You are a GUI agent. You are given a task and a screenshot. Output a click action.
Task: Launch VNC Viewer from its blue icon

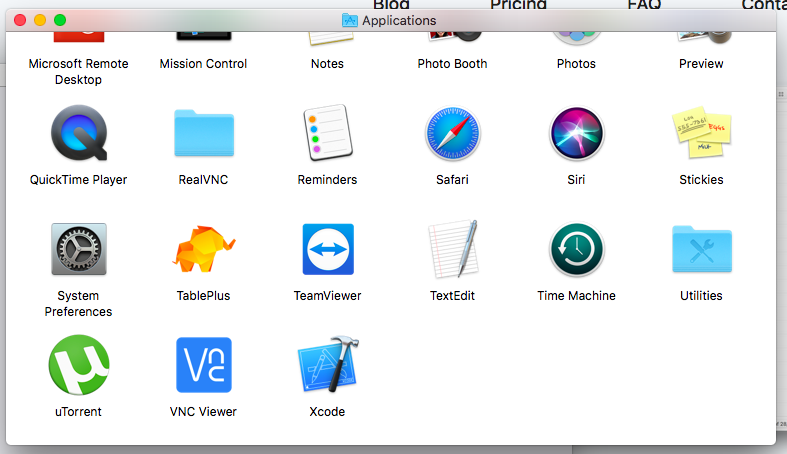tap(204, 365)
